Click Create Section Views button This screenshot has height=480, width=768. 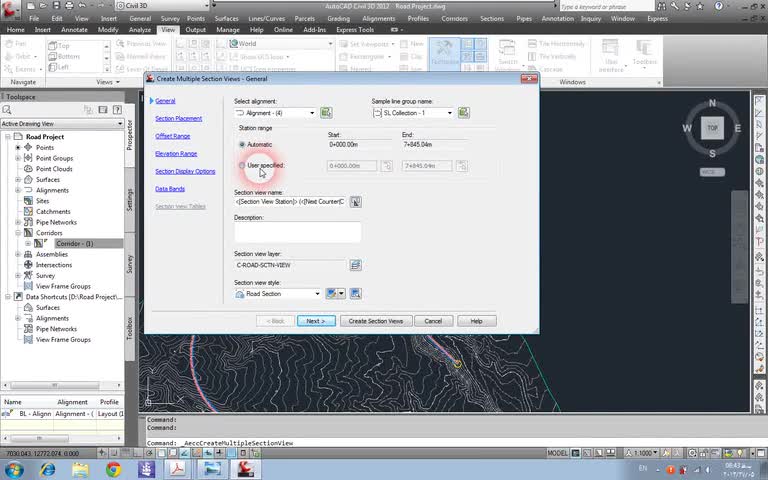click(376, 321)
